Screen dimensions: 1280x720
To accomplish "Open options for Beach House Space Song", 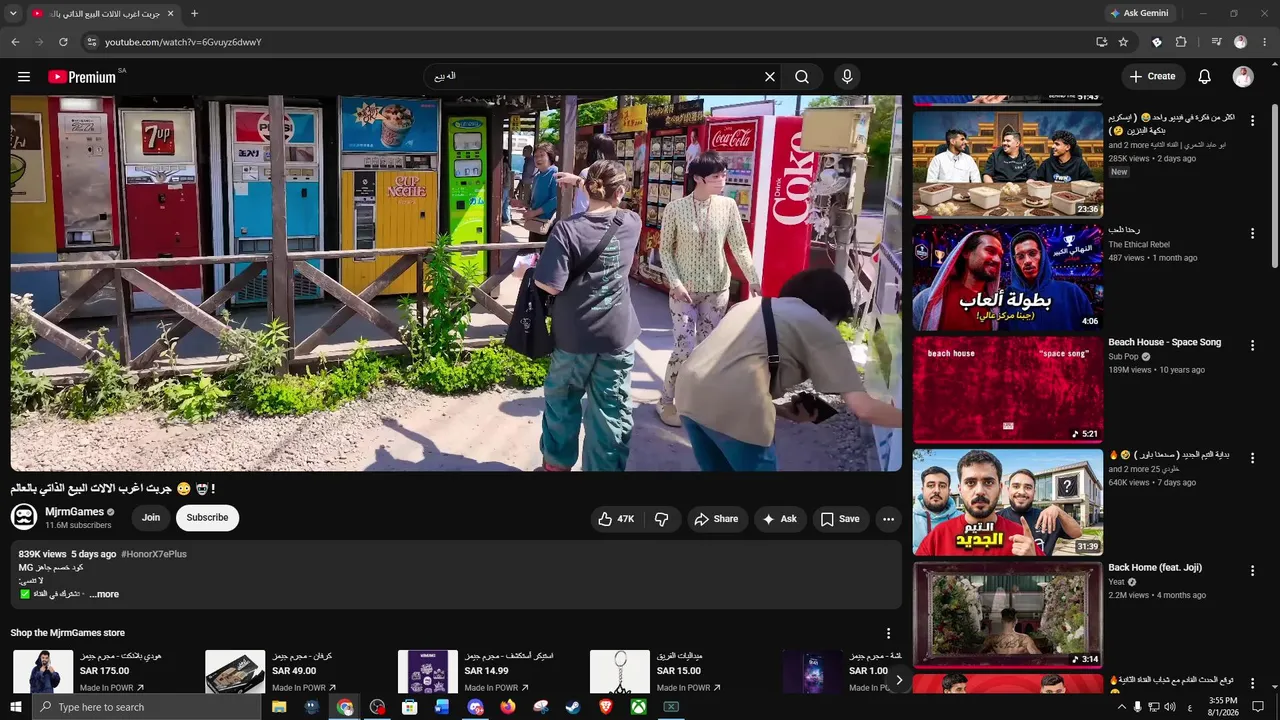I will click(1252, 345).
